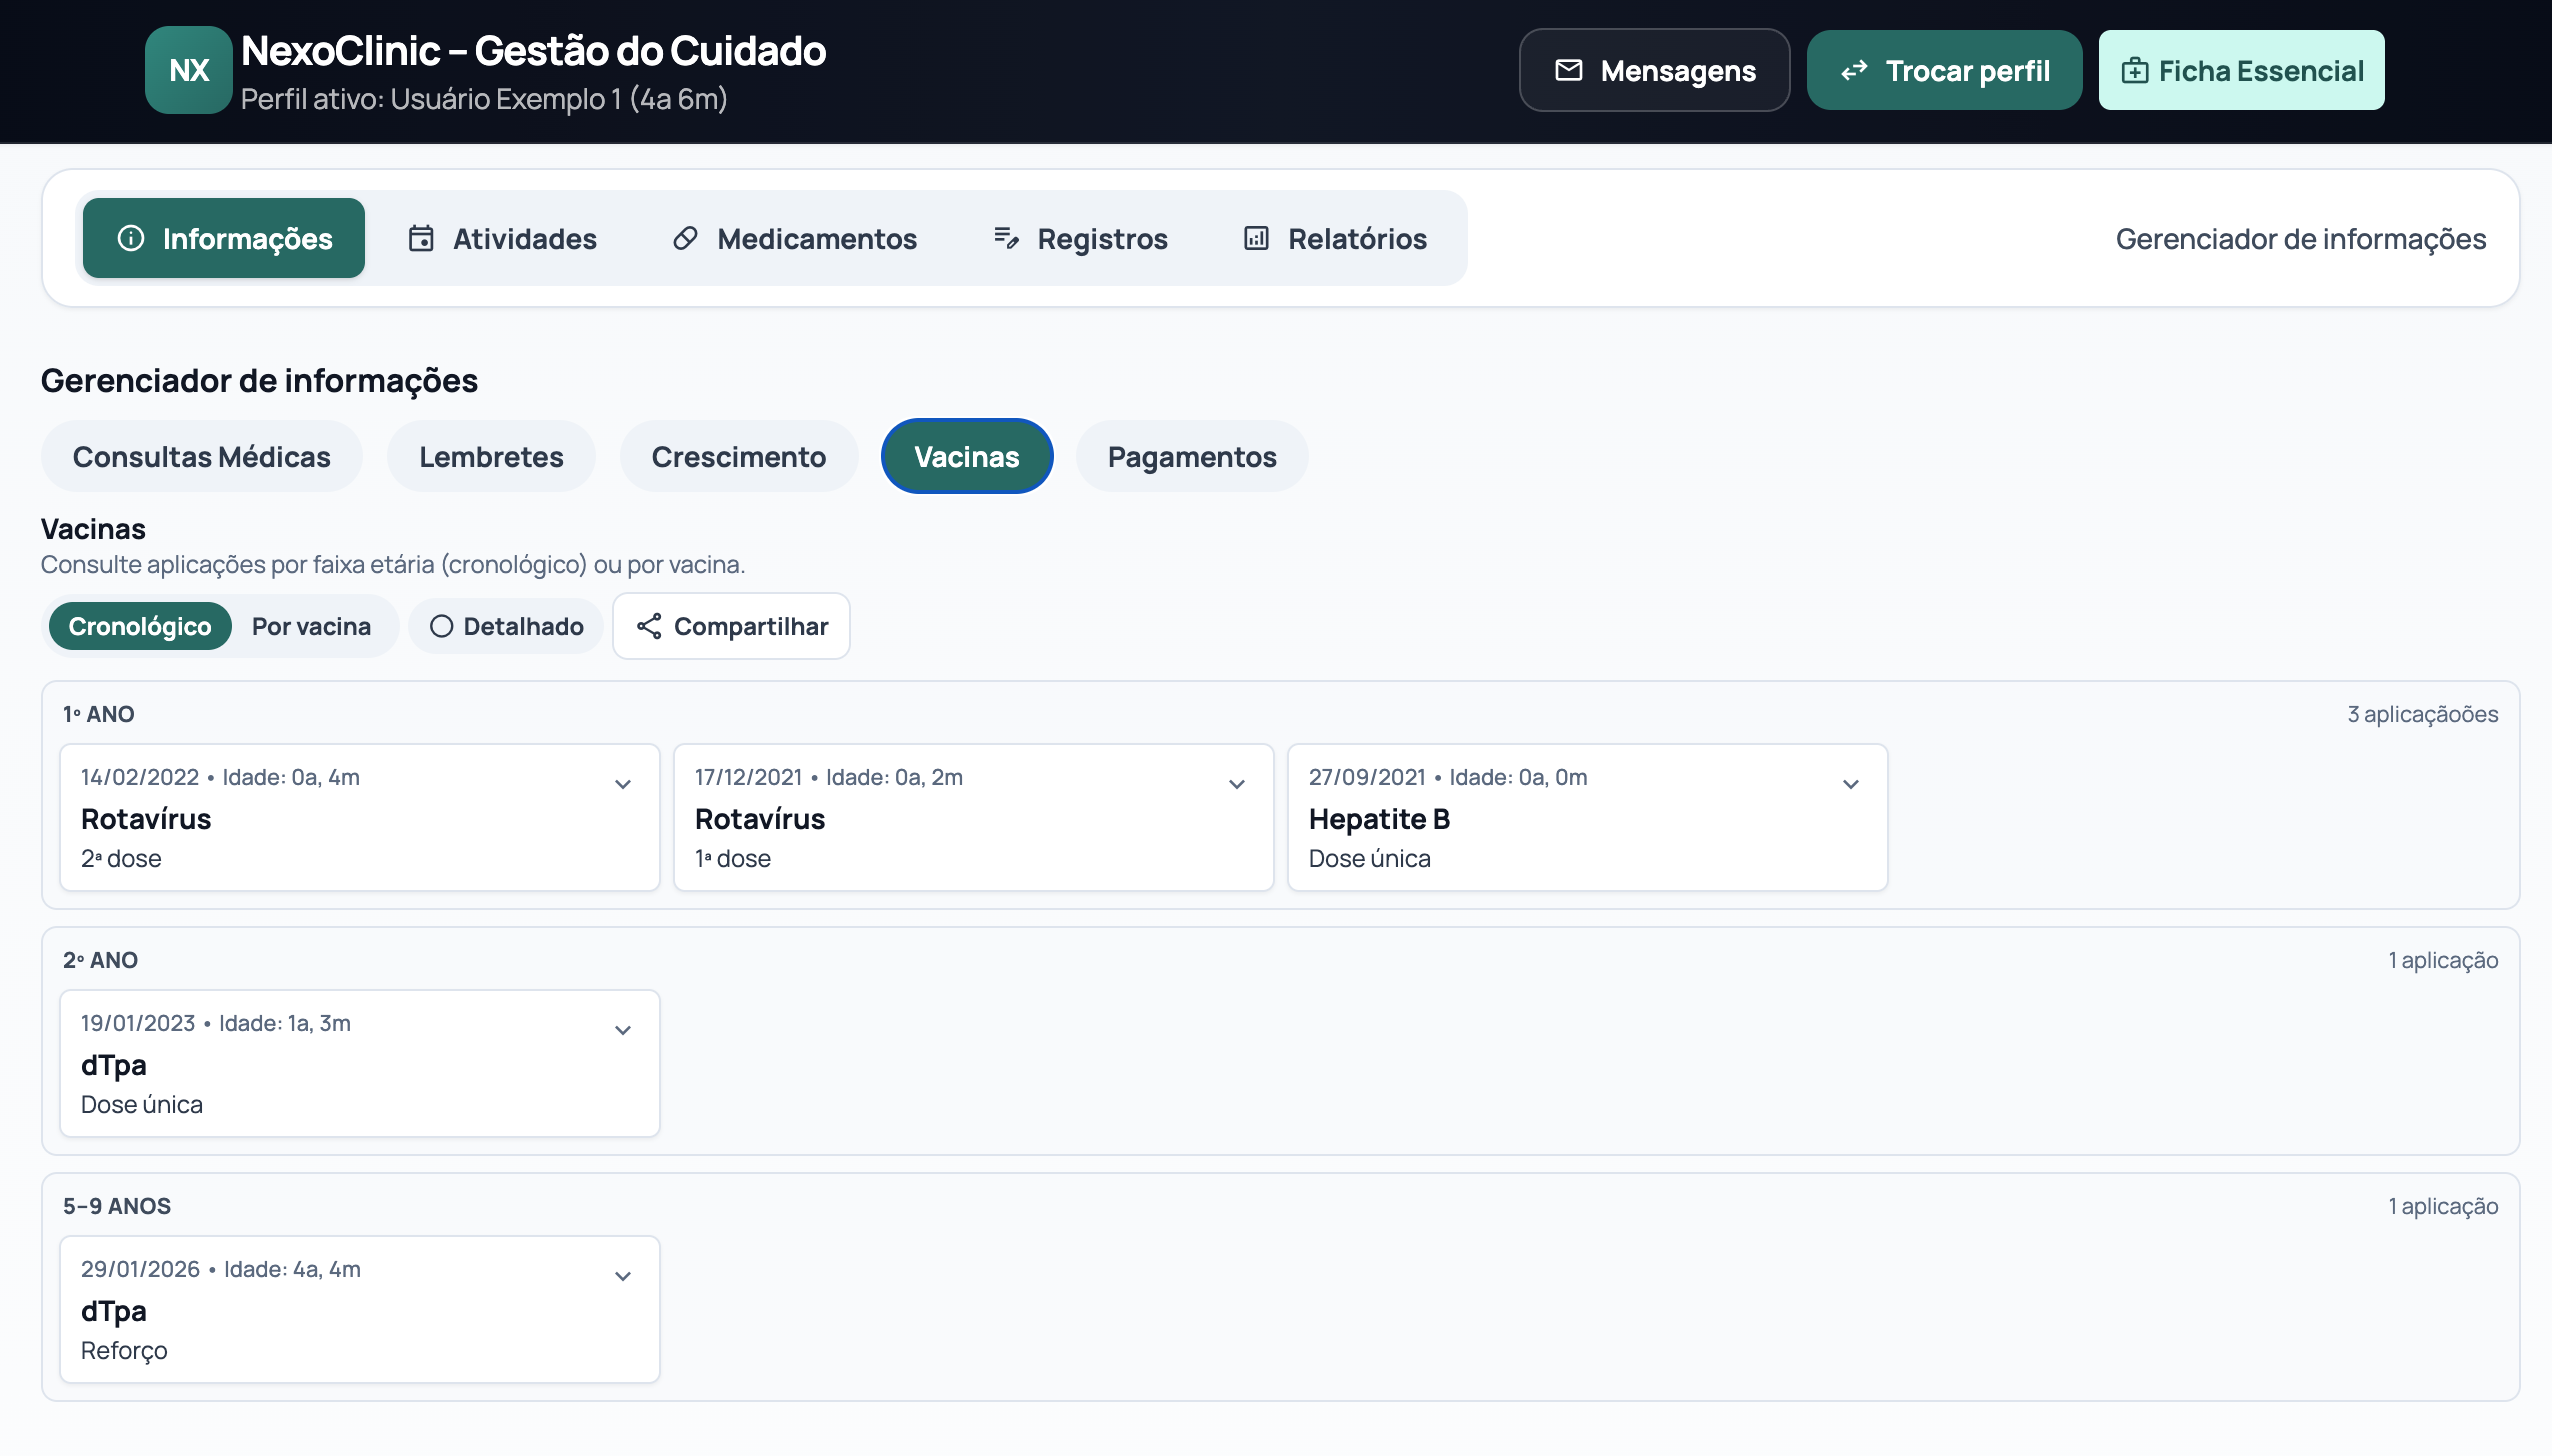Open the Registros tab
The image size is (2552, 1456).
click(1080, 238)
